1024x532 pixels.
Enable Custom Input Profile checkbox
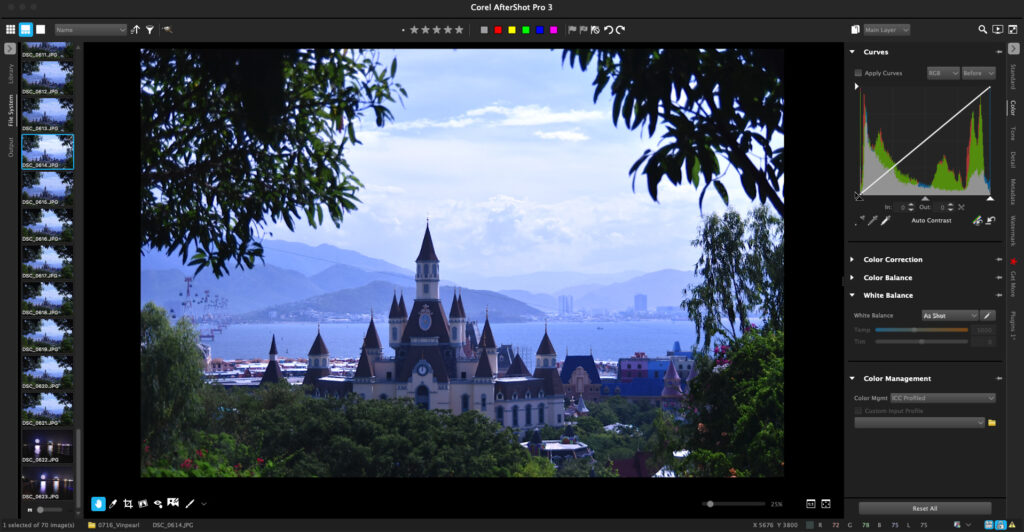[x=858, y=411]
